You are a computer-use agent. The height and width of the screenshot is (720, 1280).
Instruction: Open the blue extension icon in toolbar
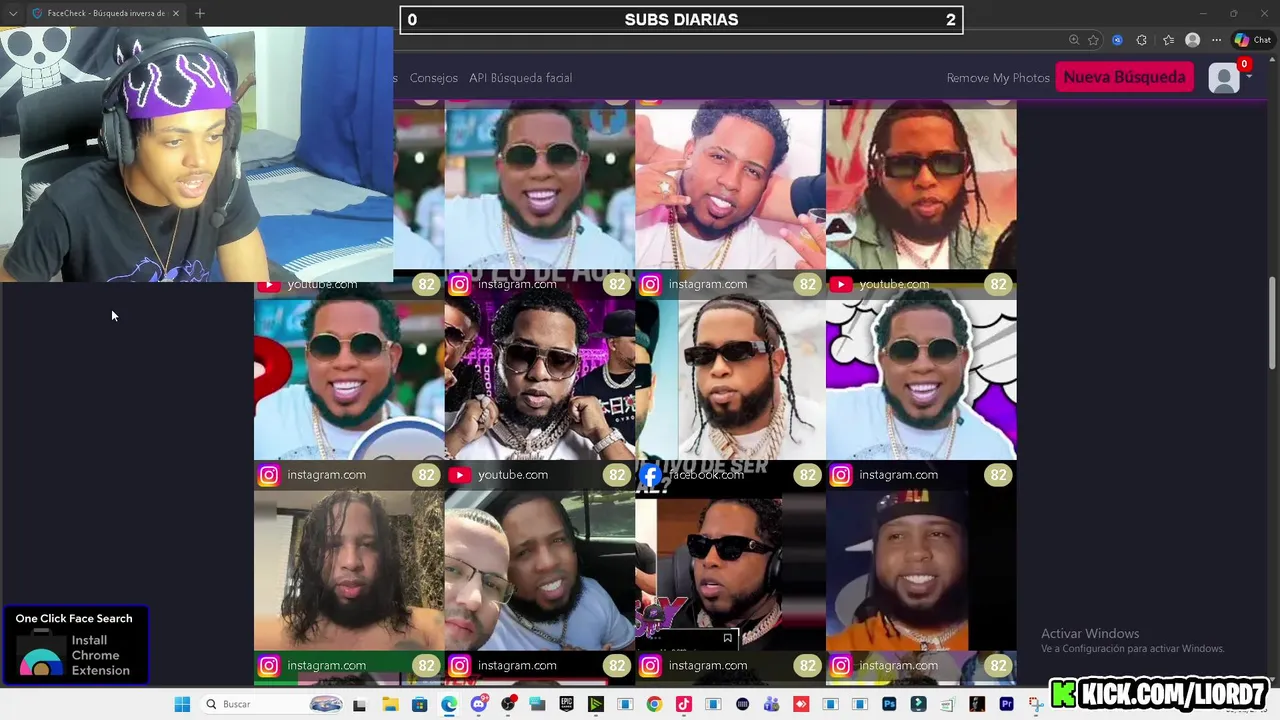click(x=1118, y=40)
